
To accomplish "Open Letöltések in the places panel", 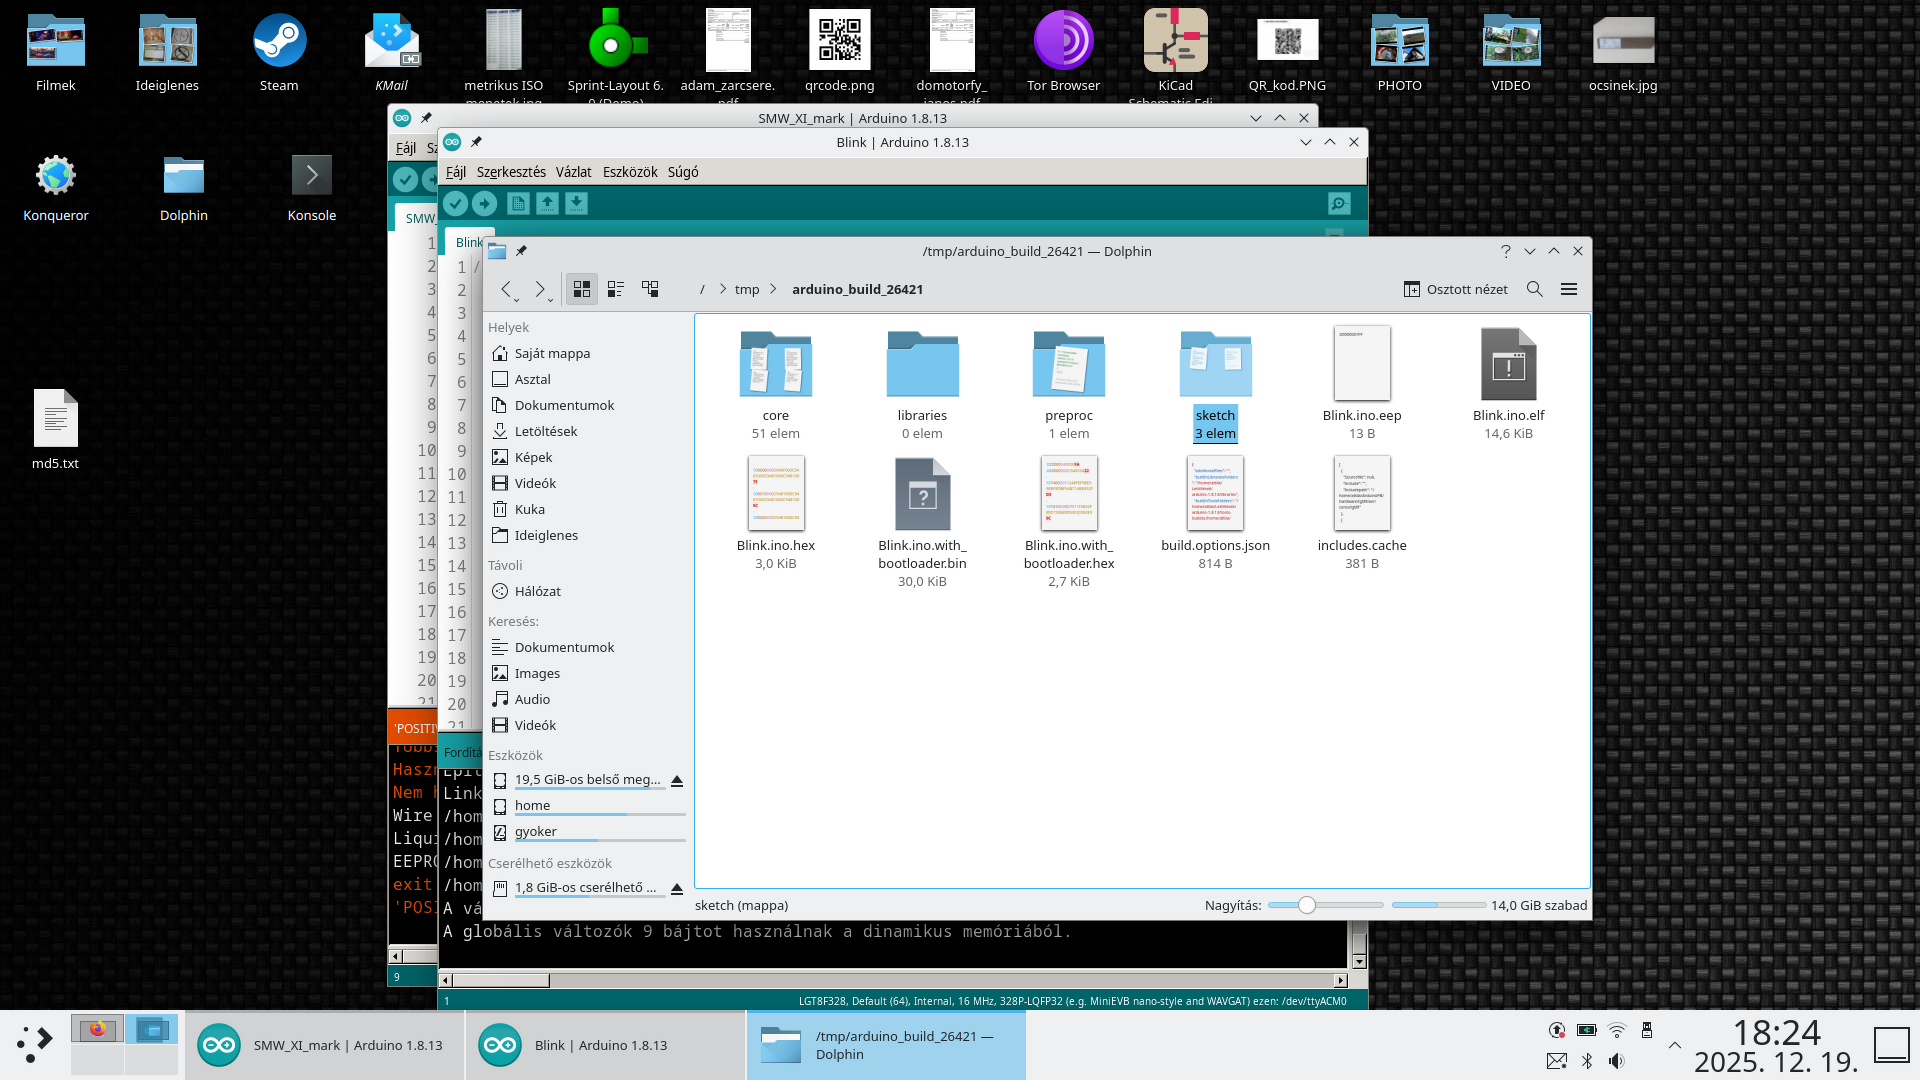I will [x=546, y=431].
